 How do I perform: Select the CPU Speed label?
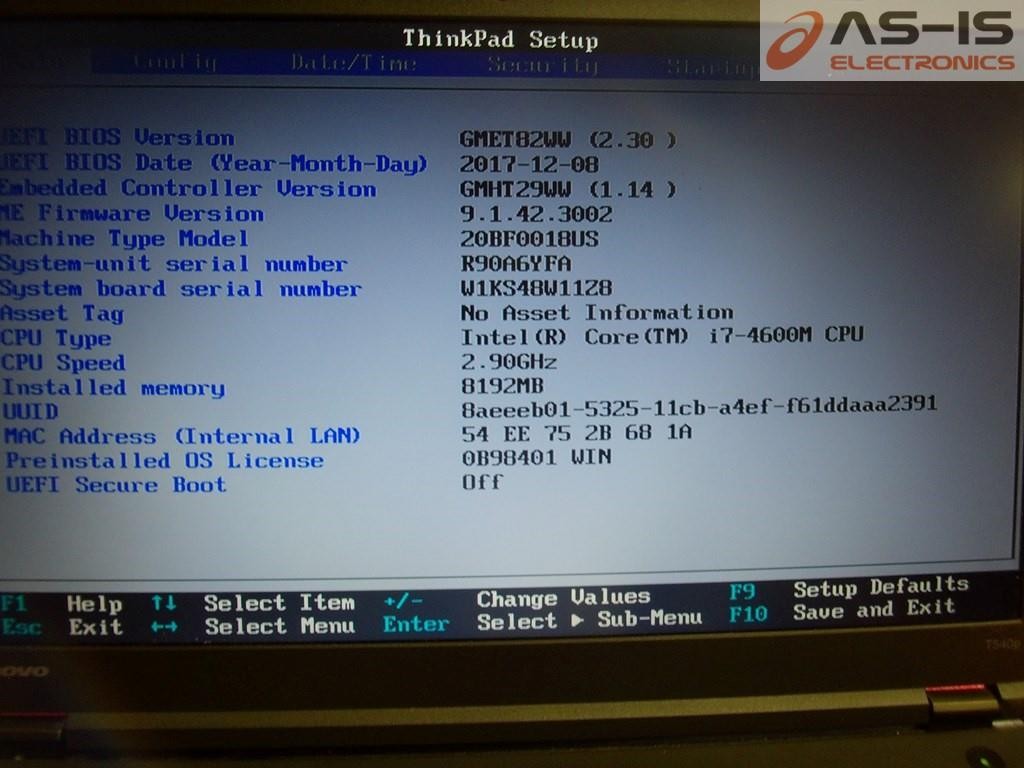click(63, 362)
